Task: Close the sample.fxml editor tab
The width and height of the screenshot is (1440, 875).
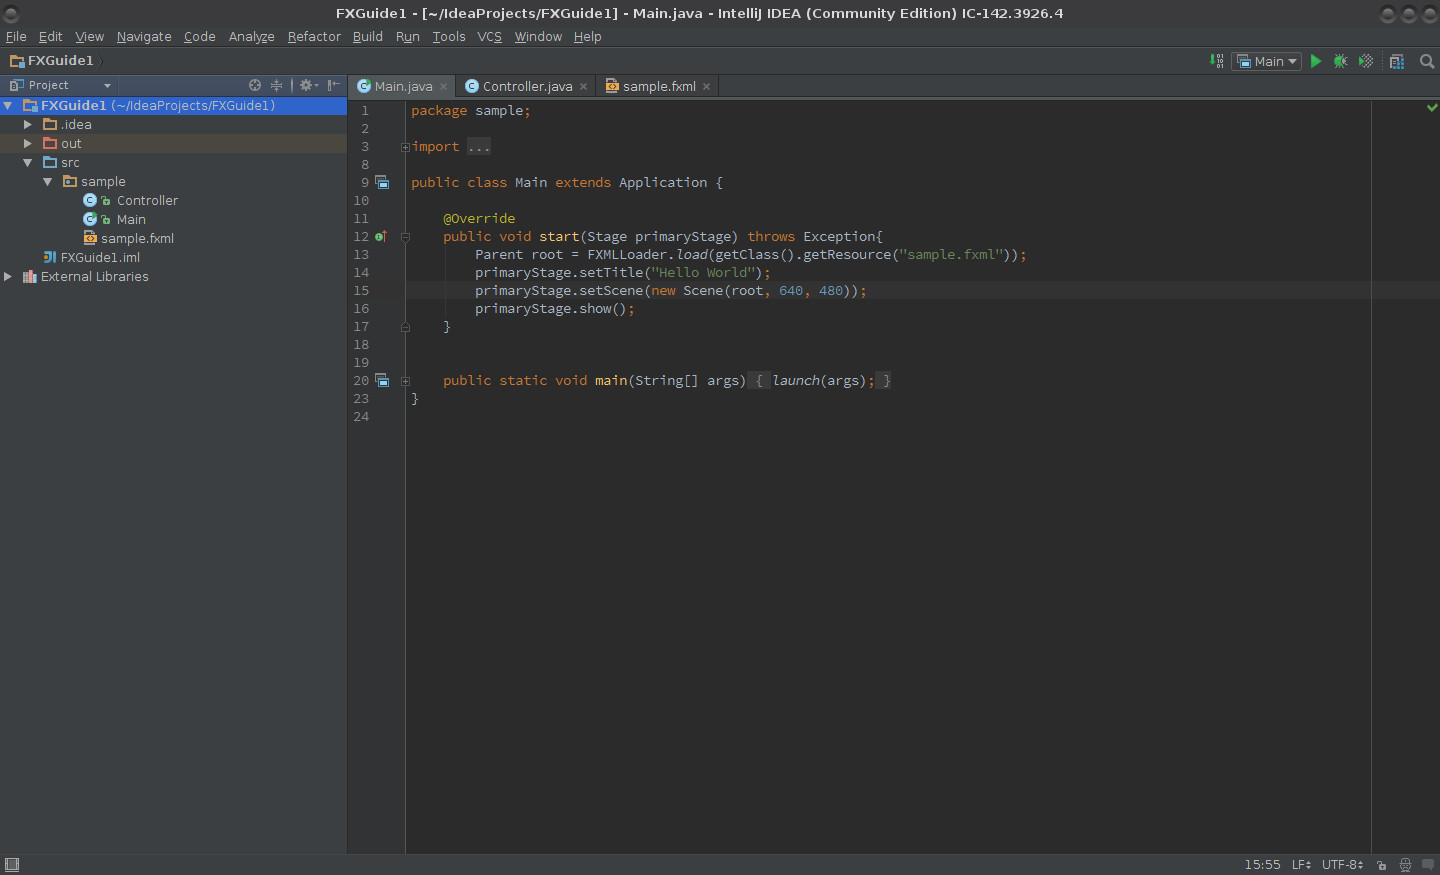Action: 707,87
